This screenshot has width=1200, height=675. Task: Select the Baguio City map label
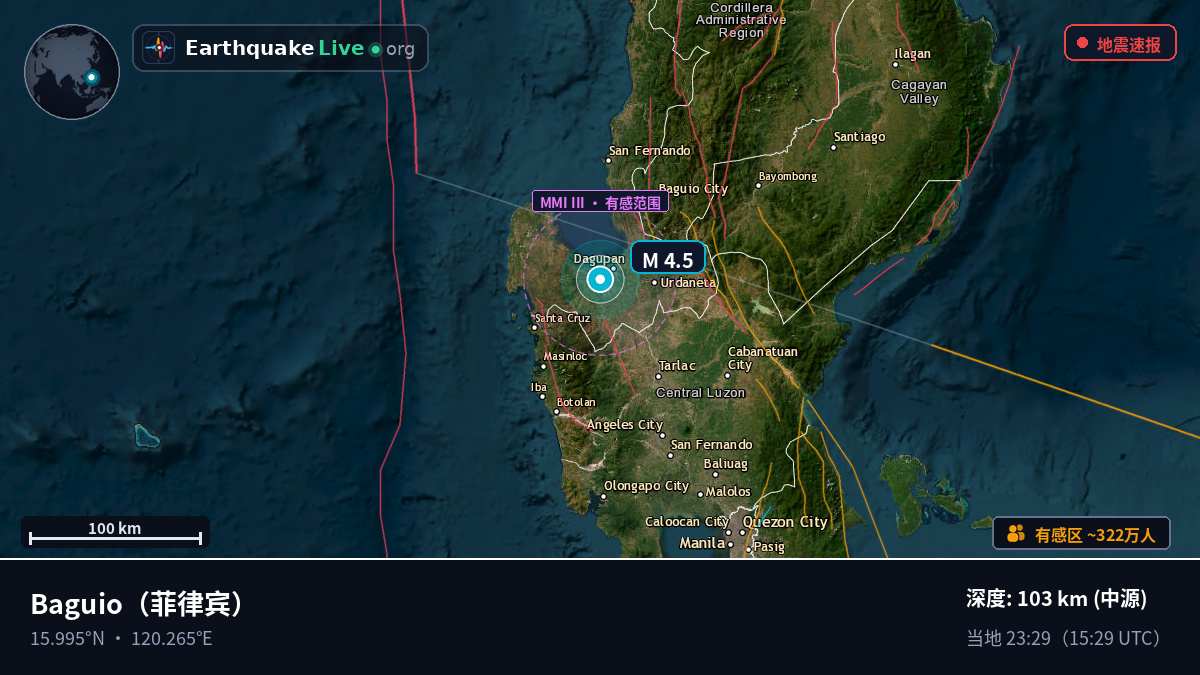tap(693, 188)
